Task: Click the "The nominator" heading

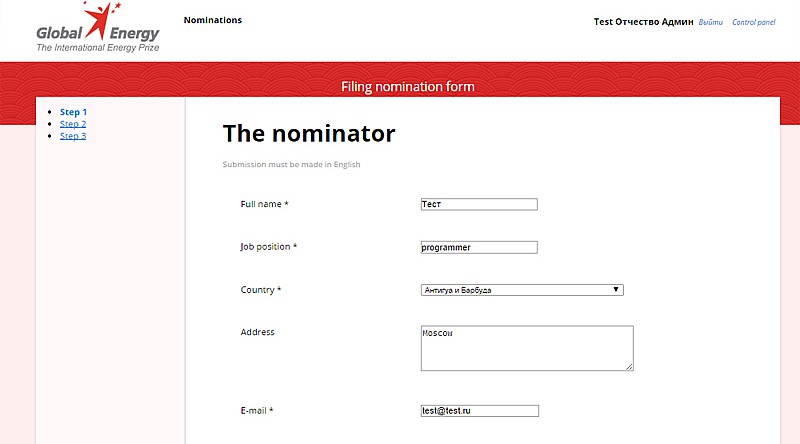Action: pos(308,133)
